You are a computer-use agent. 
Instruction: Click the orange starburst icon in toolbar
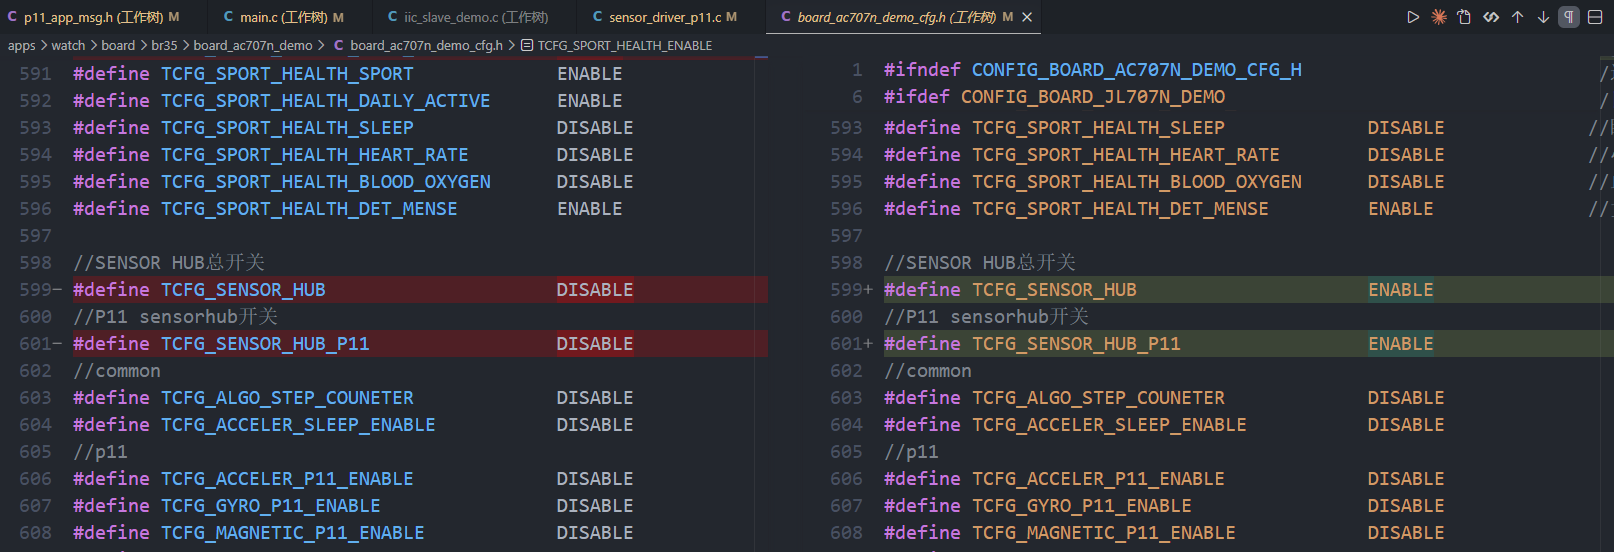pyautogui.click(x=1438, y=17)
